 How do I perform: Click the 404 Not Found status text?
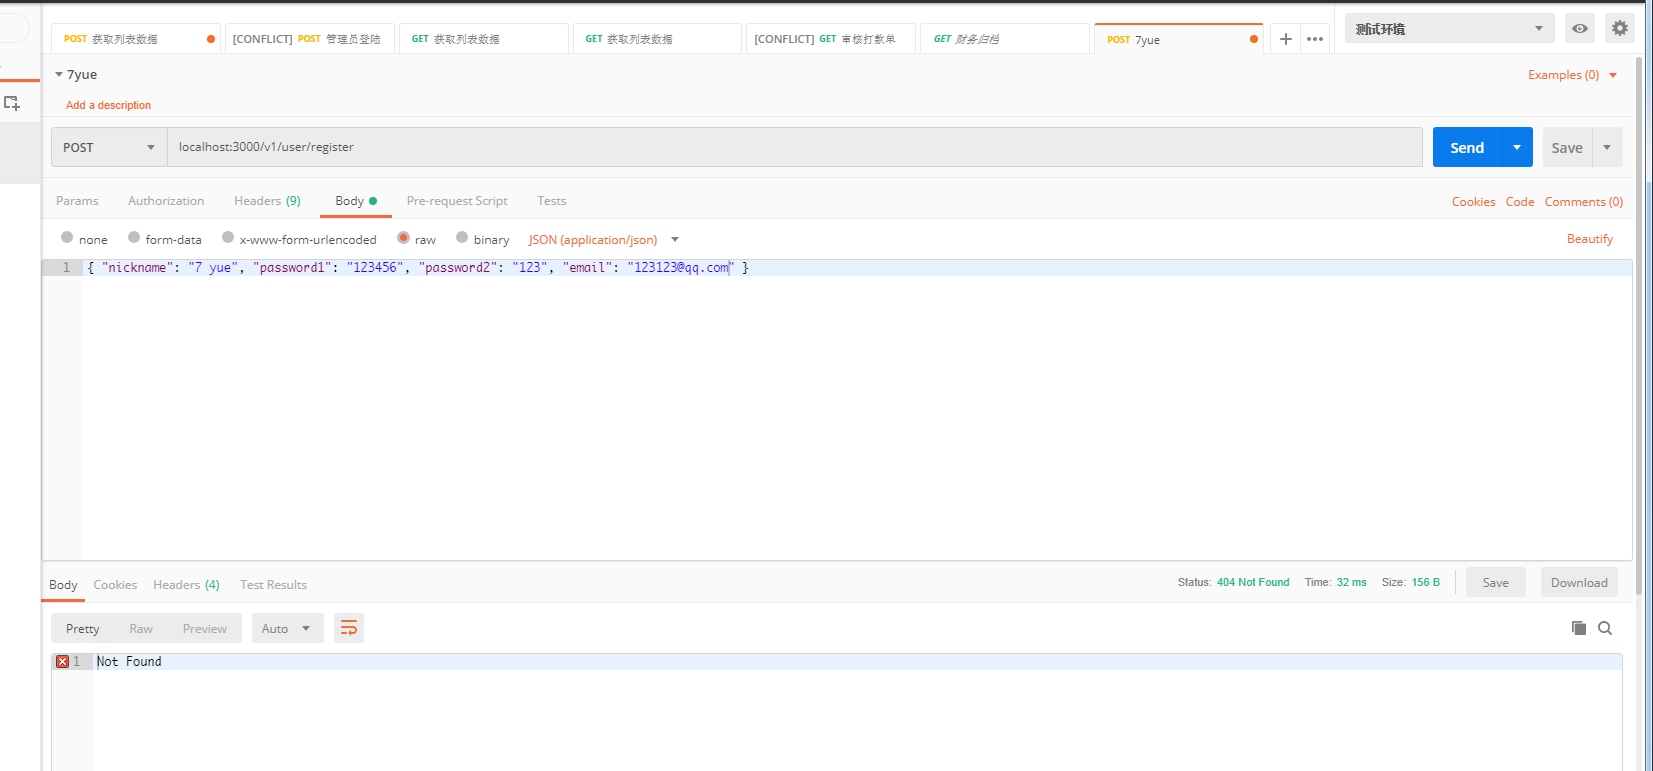point(1253,582)
